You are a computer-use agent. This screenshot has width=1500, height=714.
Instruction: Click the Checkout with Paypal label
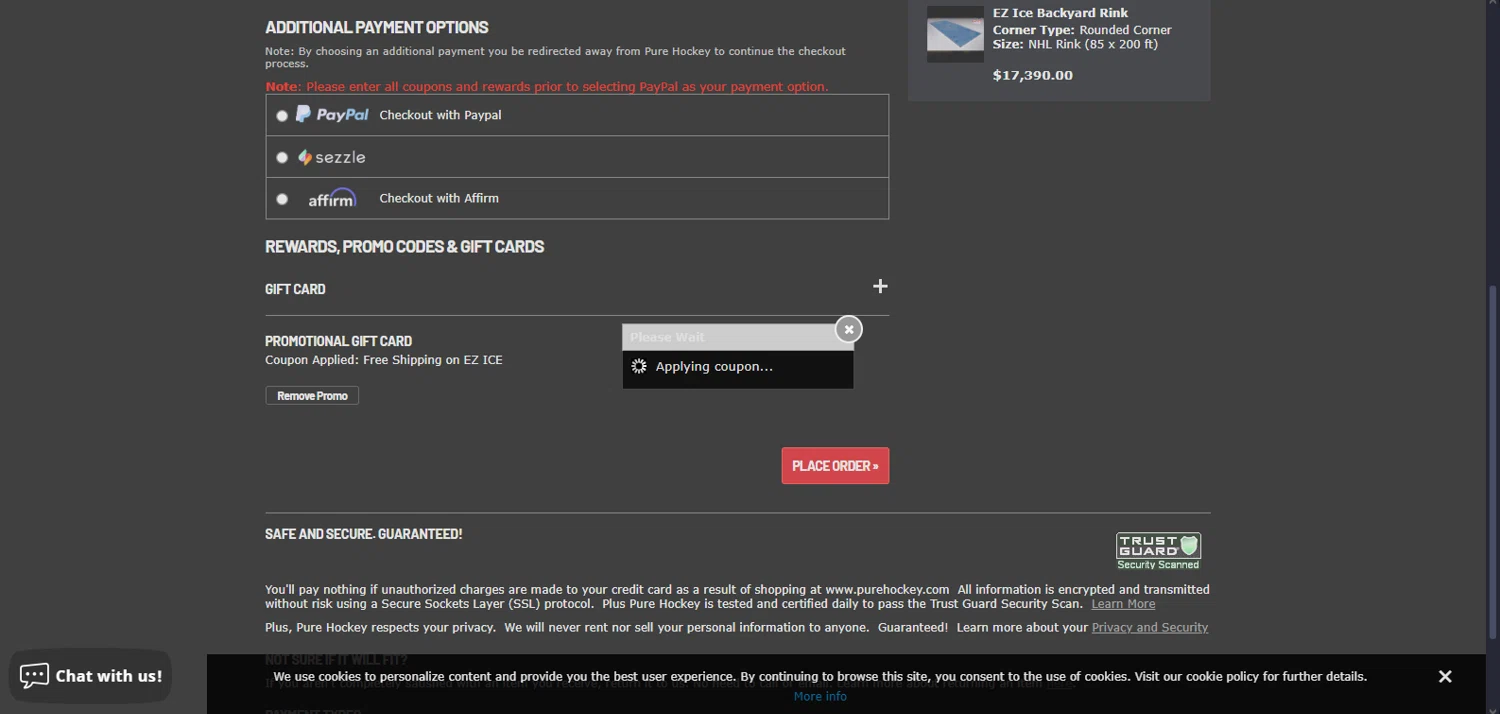coord(440,115)
